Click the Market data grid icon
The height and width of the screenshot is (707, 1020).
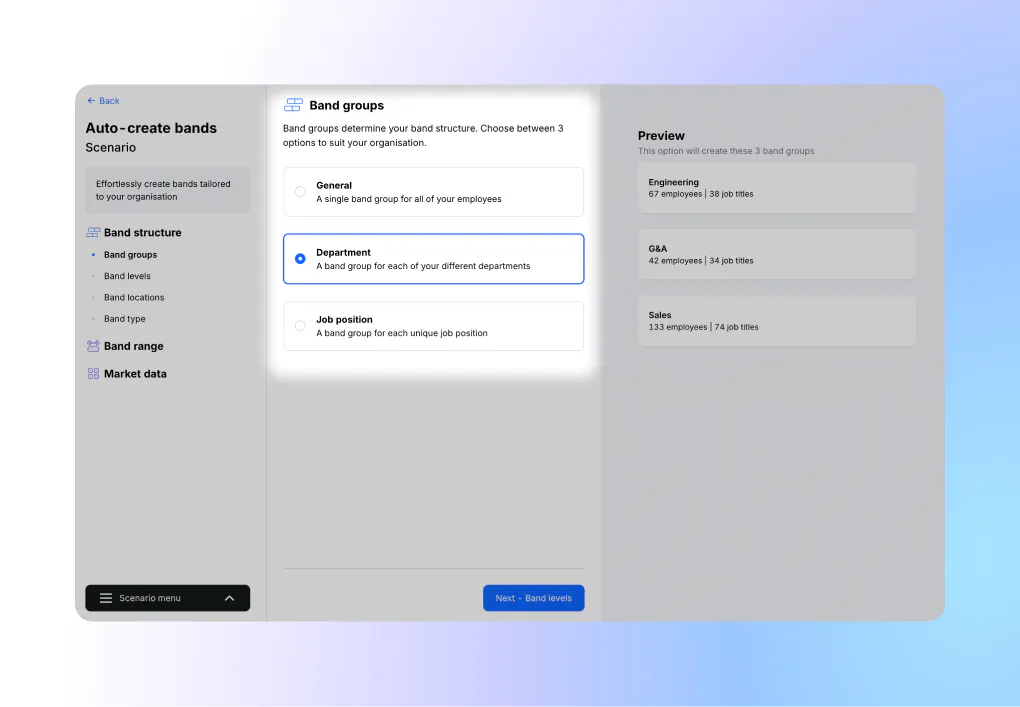(92, 373)
